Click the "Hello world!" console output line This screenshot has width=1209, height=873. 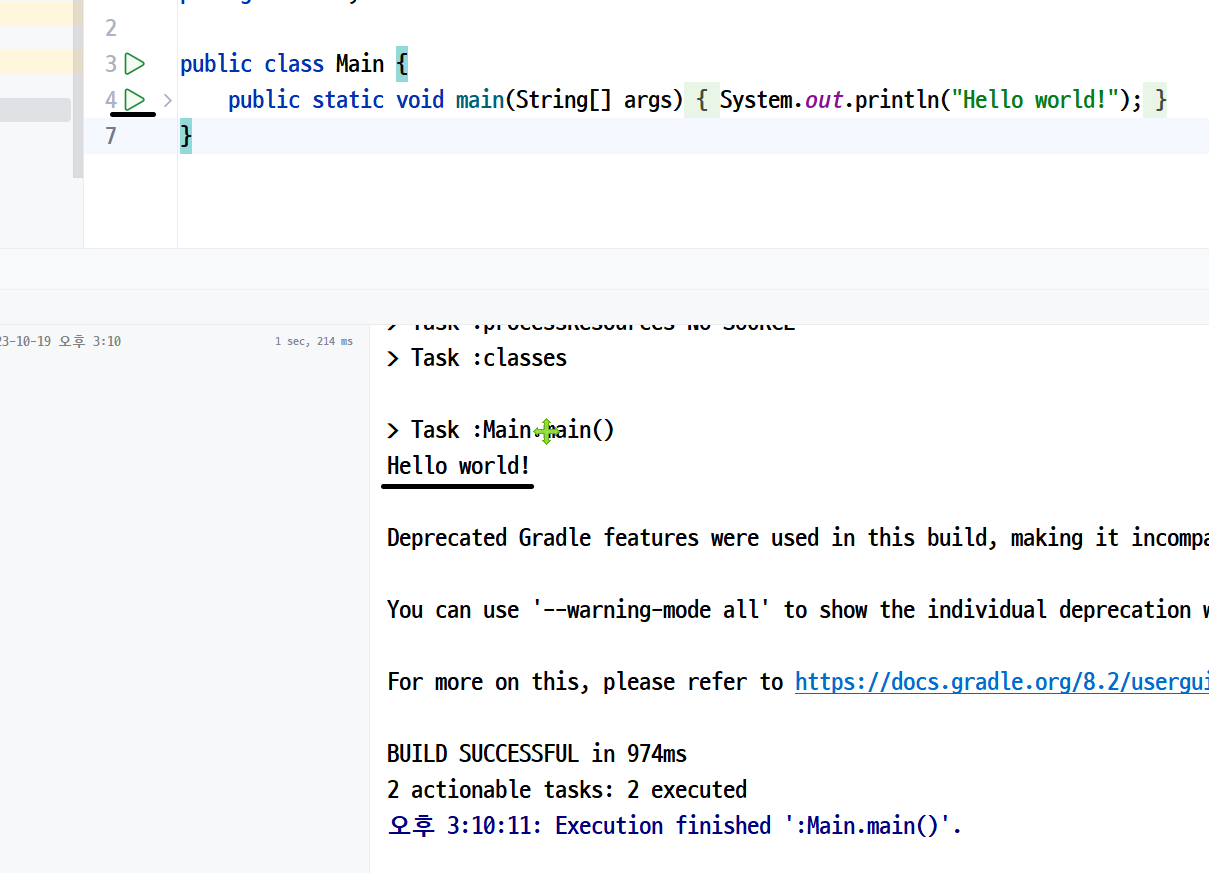tap(459, 466)
